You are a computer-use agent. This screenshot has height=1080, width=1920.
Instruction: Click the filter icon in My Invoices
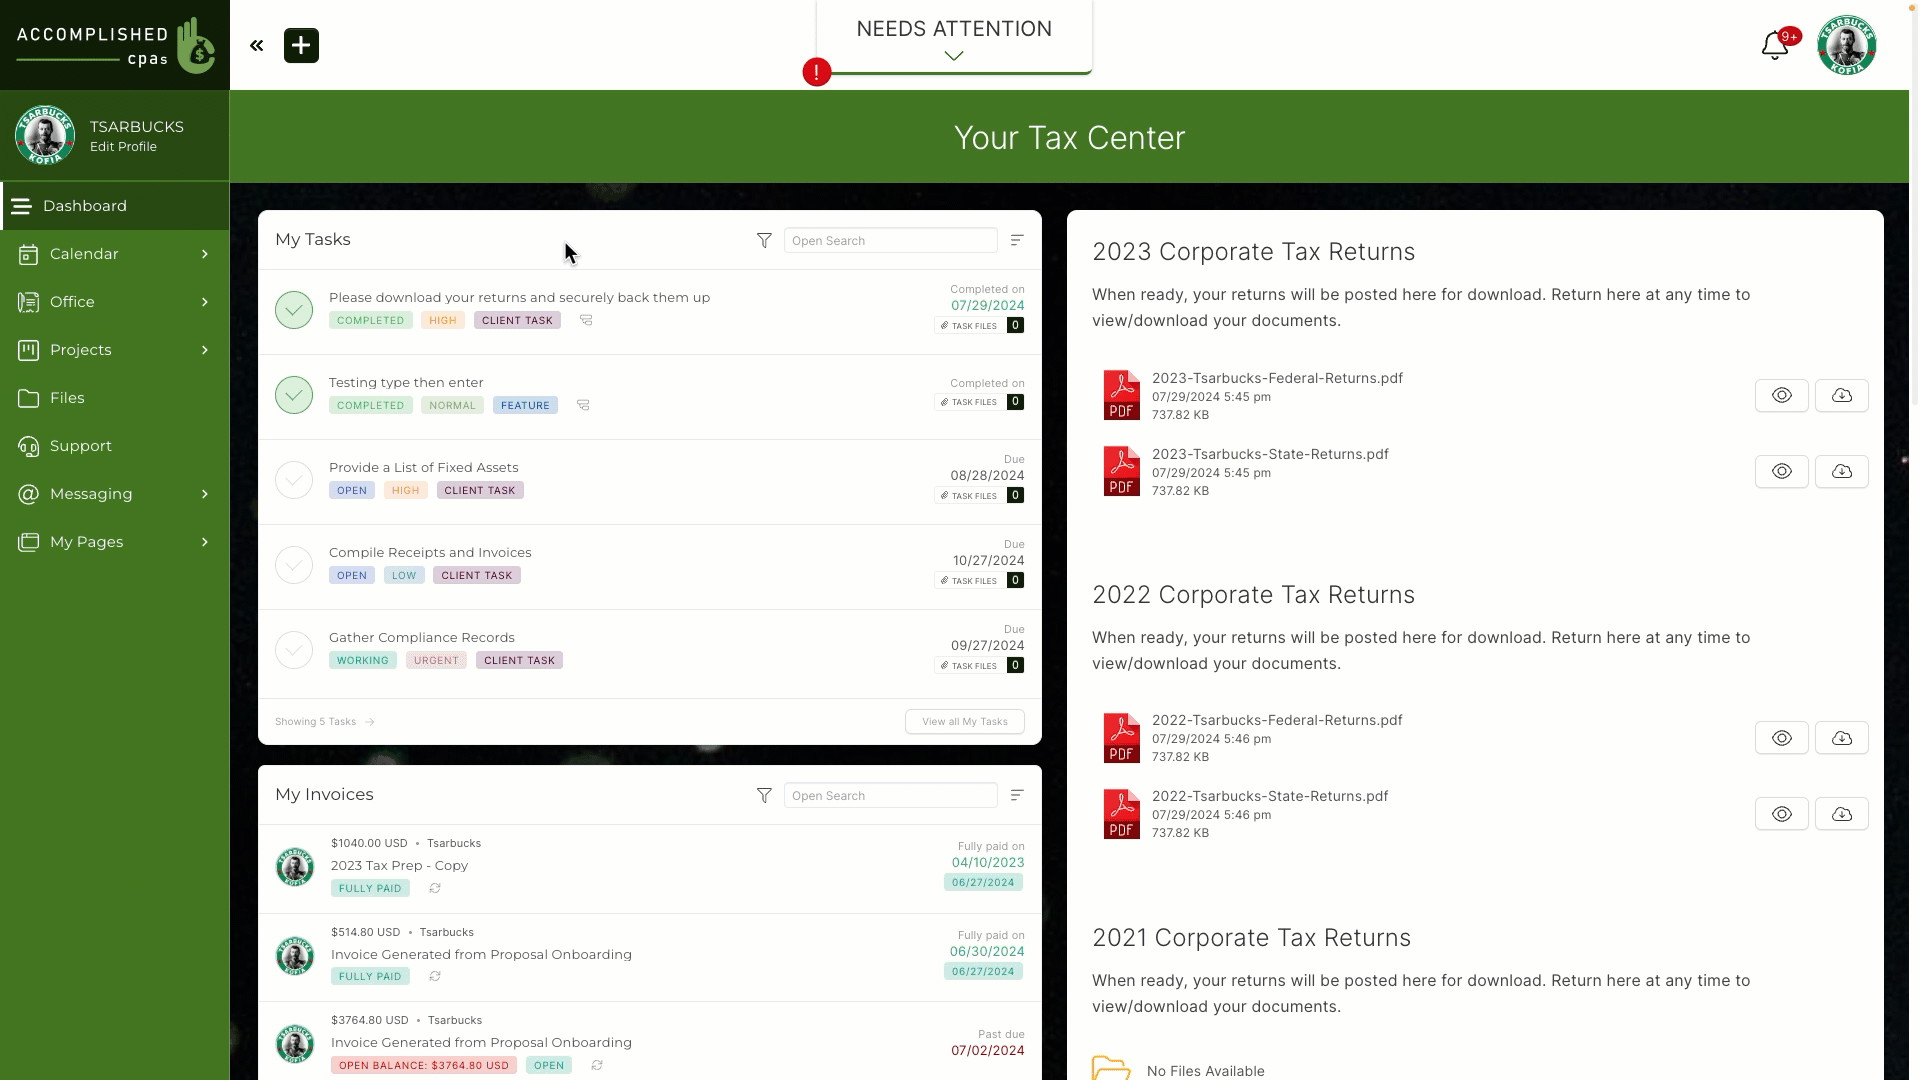764,795
